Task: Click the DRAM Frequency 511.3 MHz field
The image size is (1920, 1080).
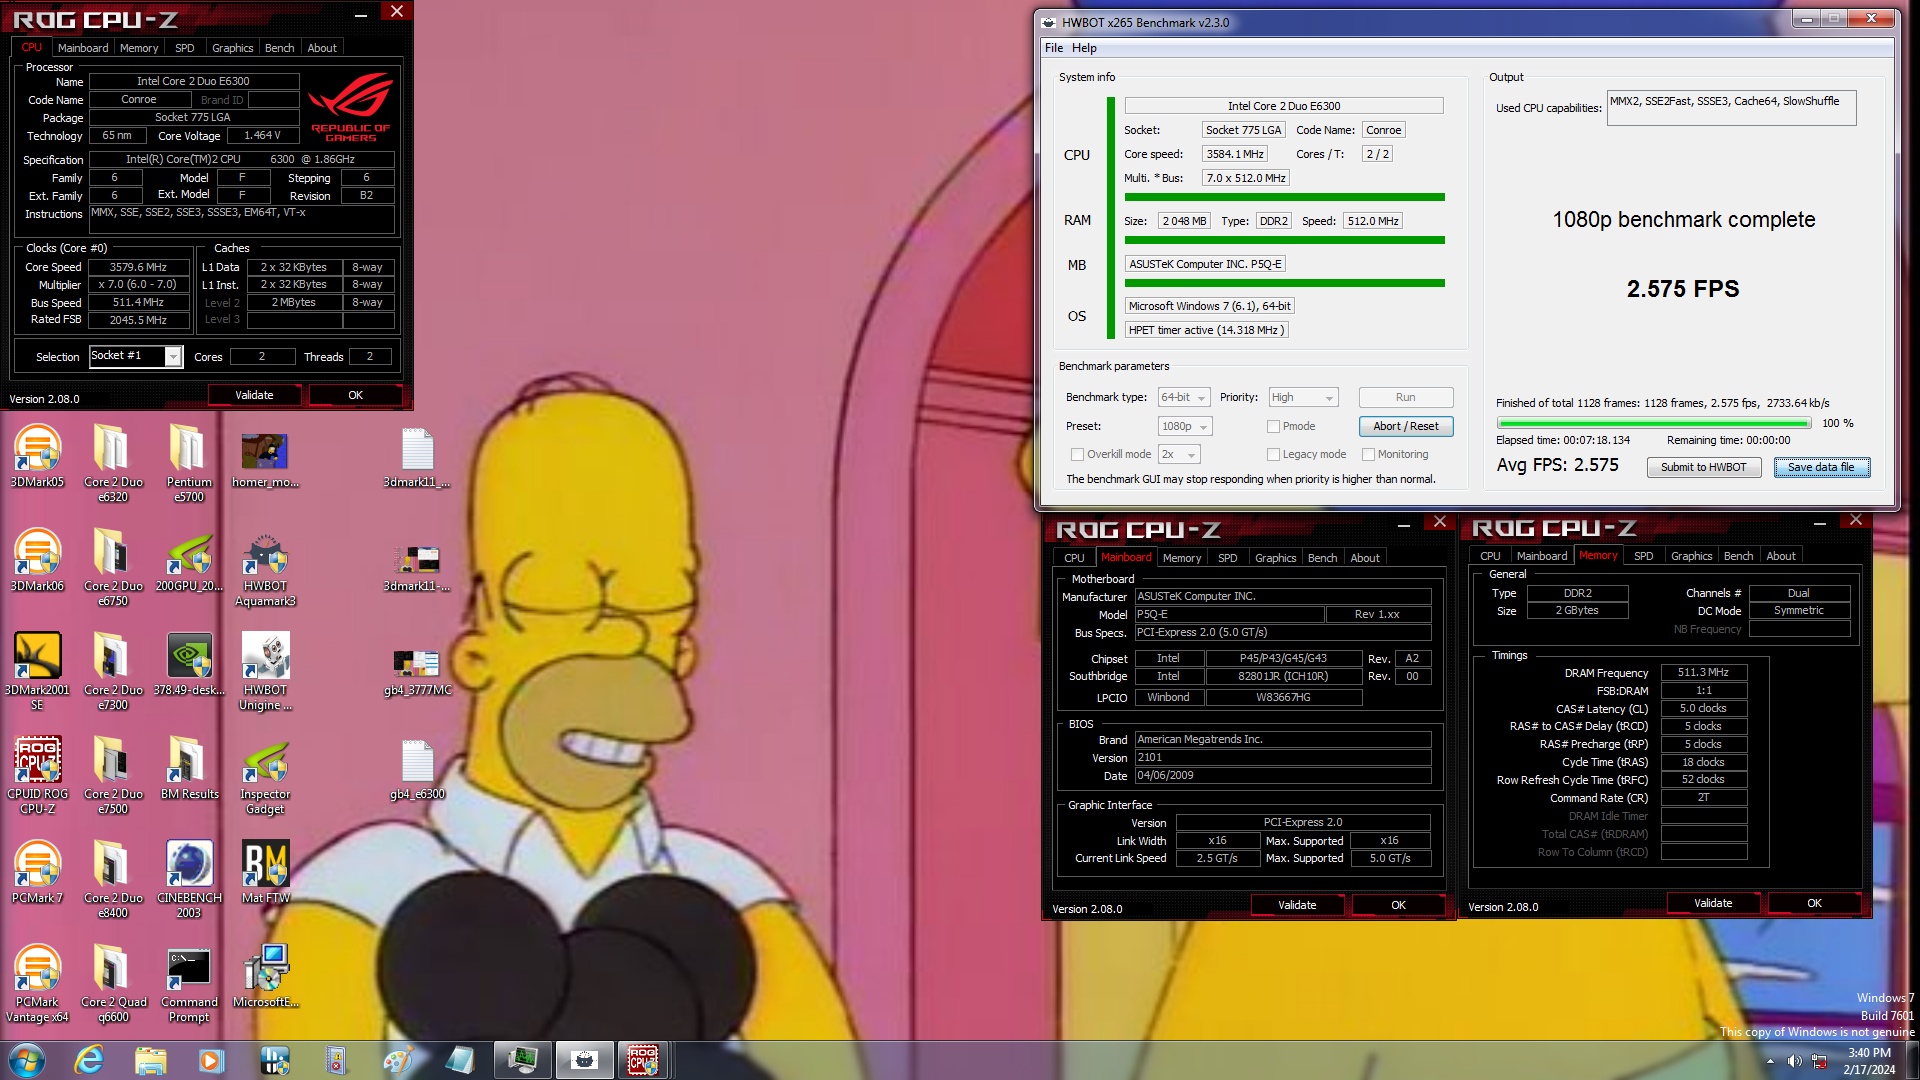Action: [1703, 673]
